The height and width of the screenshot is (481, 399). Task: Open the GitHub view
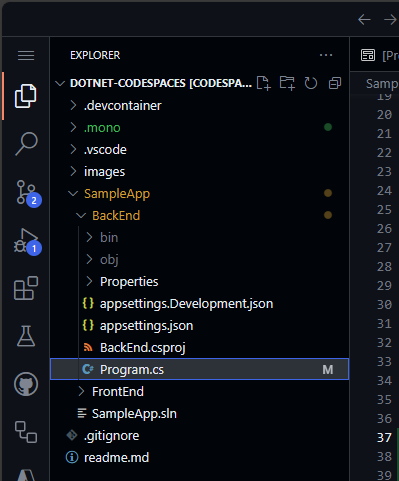[x=26, y=384]
